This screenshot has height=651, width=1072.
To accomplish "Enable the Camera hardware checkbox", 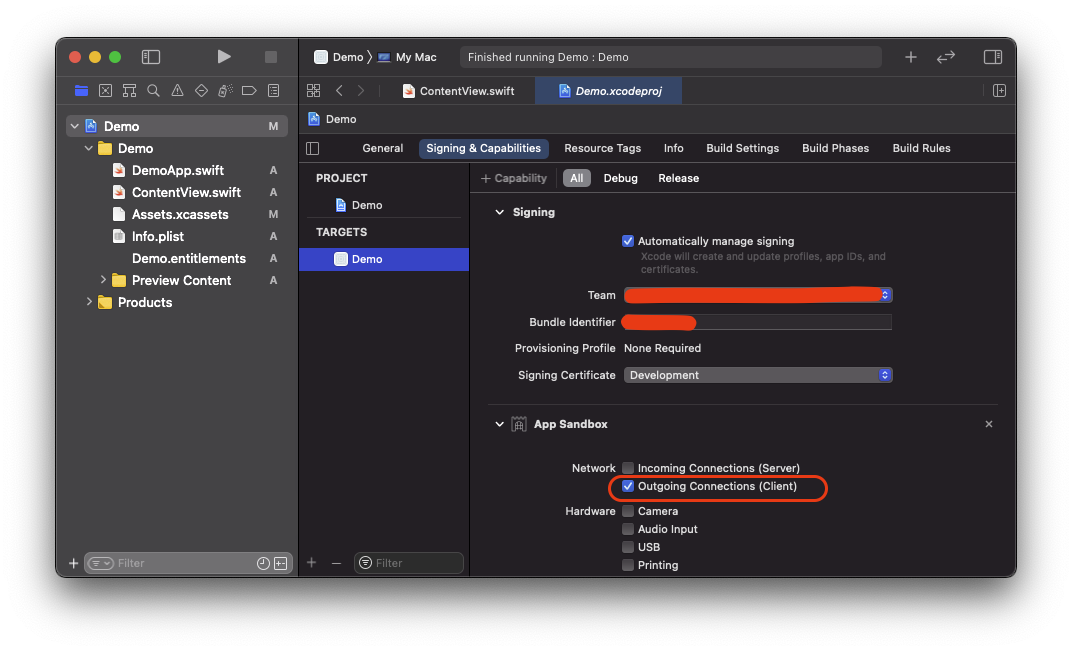I will [628, 511].
